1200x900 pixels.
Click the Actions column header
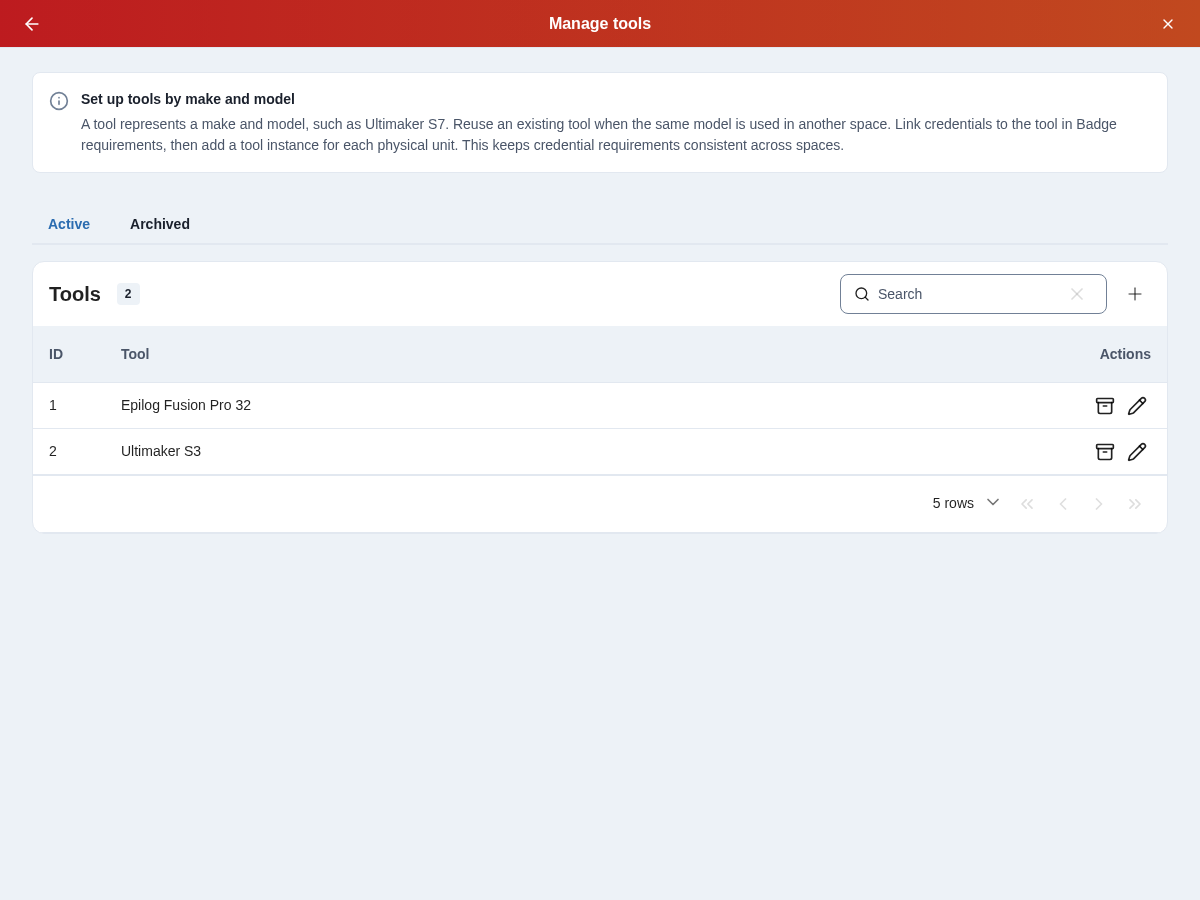point(1125,354)
